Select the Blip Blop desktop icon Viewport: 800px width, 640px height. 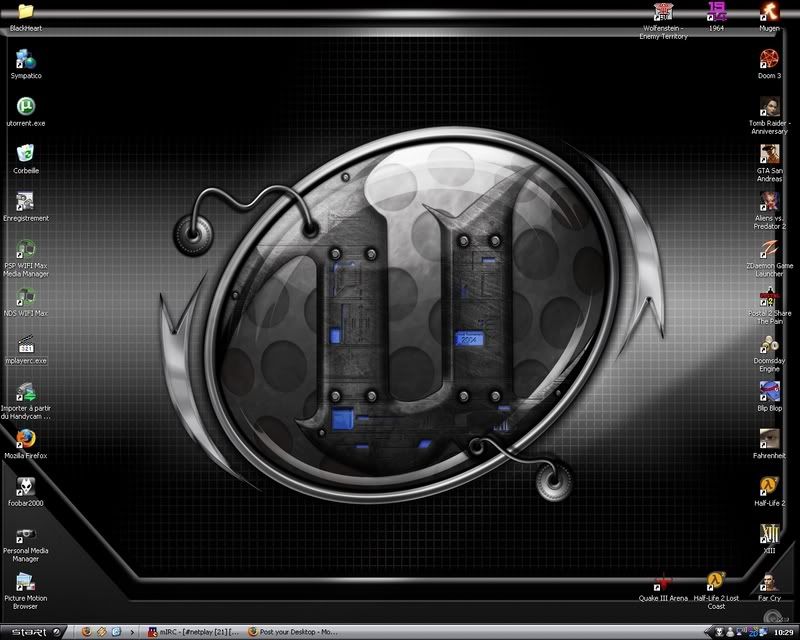[x=769, y=397]
